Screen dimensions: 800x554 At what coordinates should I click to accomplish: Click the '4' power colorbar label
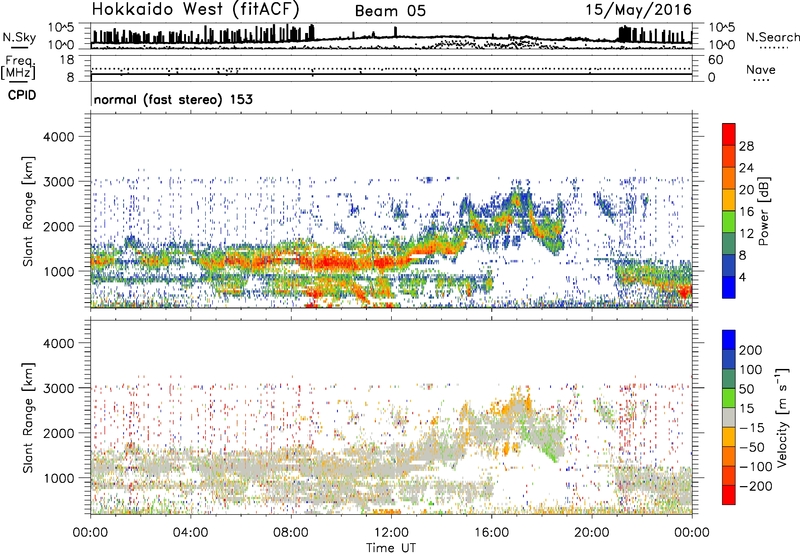[x=743, y=278]
